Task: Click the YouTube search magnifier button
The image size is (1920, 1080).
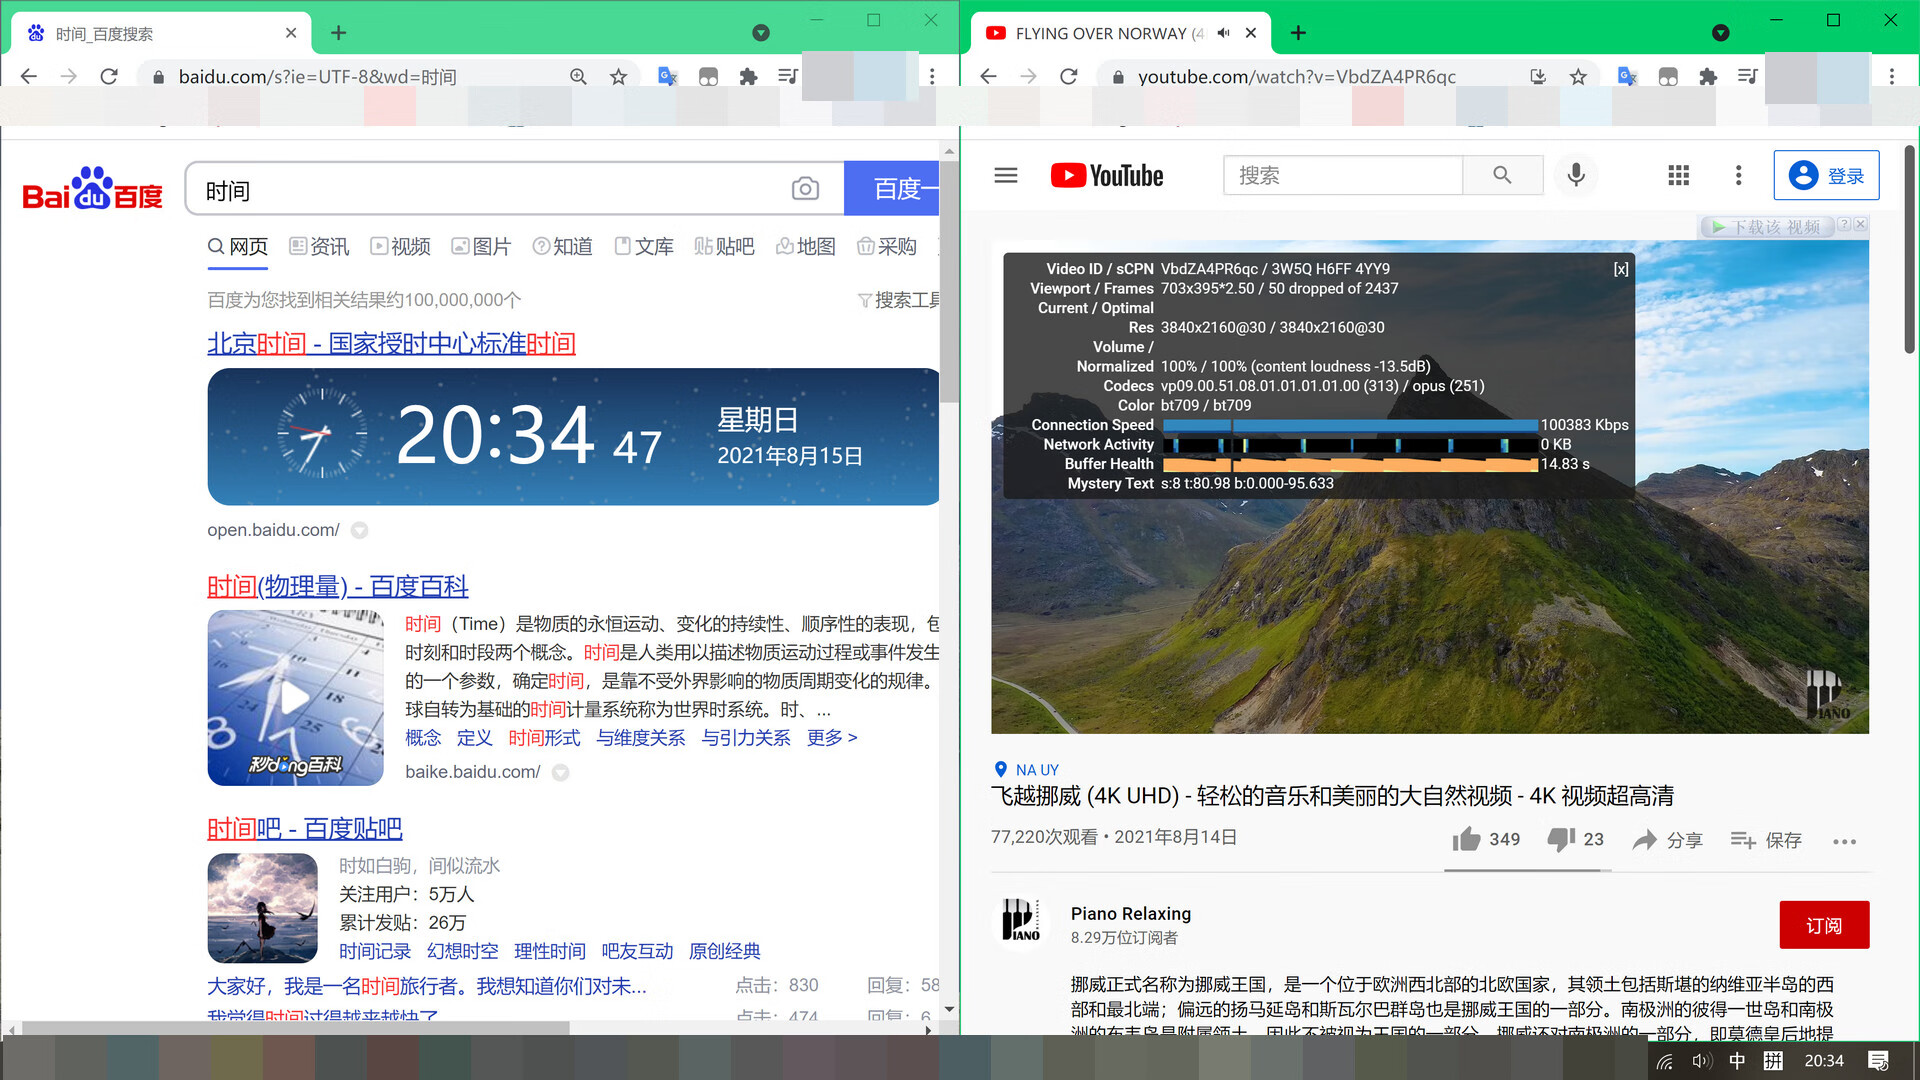Action: 1502,175
